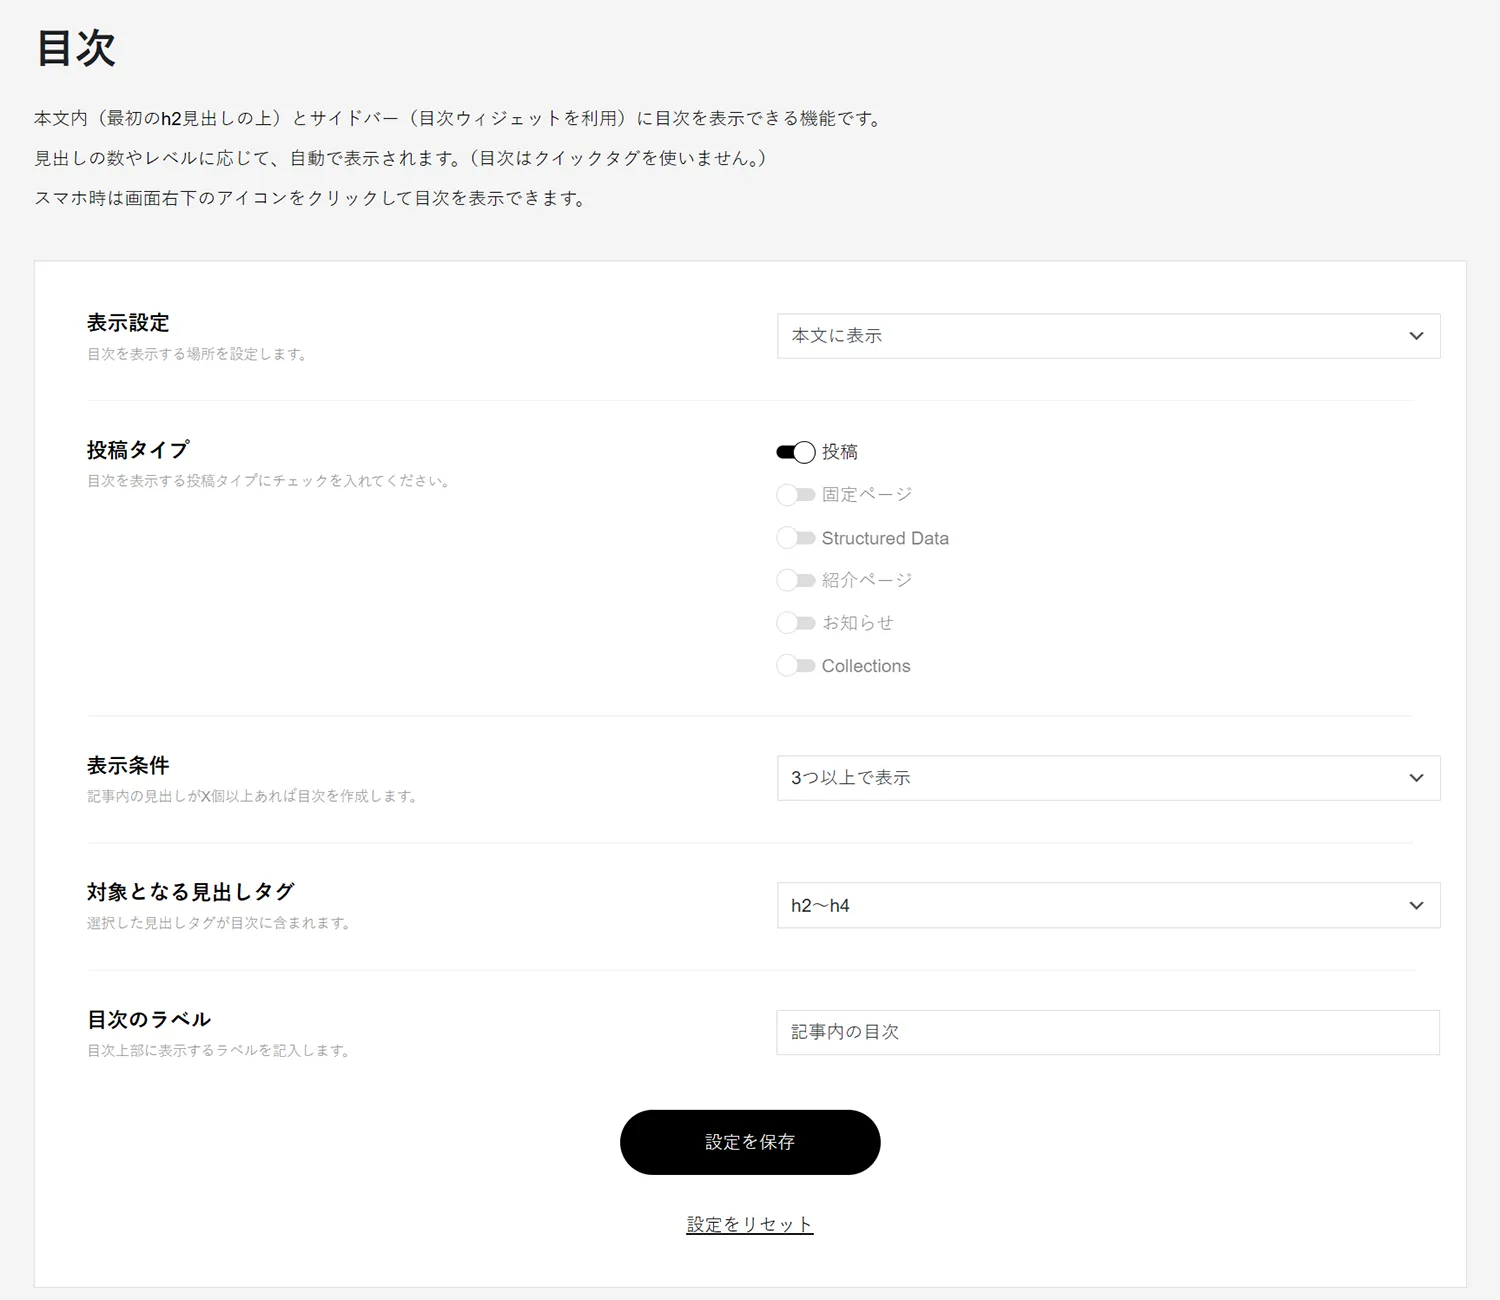This screenshot has height=1300, width=1500.
Task: Expand the chevron on the 3つ以上で表示 selector
Action: tap(1416, 778)
